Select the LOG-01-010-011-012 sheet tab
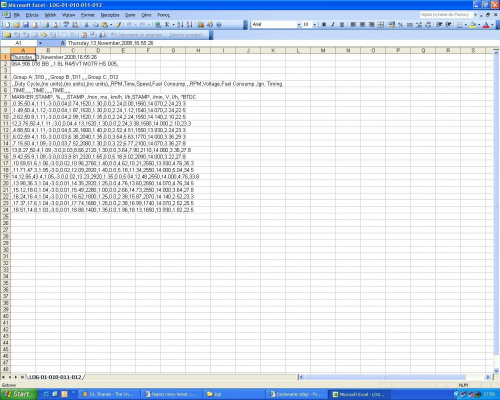500x400 pixels. coord(55,377)
